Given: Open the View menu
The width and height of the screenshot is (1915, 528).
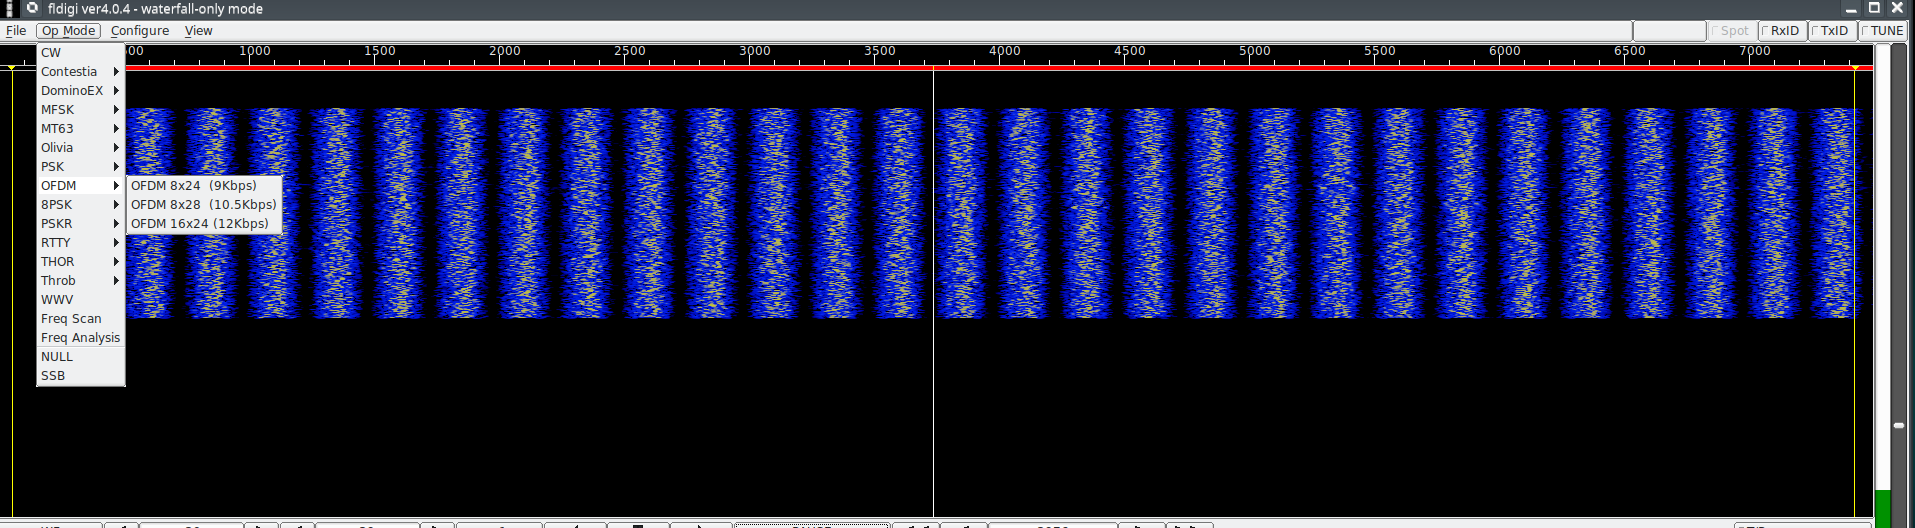Looking at the screenshot, I should [x=198, y=31].
